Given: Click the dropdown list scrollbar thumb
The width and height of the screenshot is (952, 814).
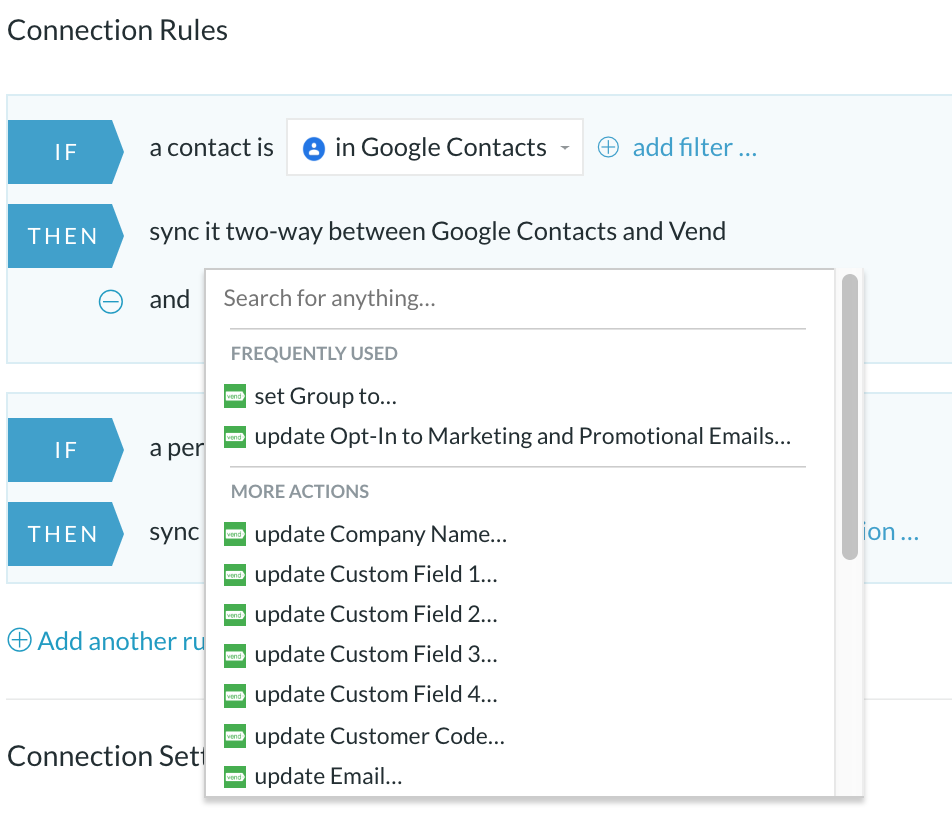Looking at the screenshot, I should click(850, 417).
